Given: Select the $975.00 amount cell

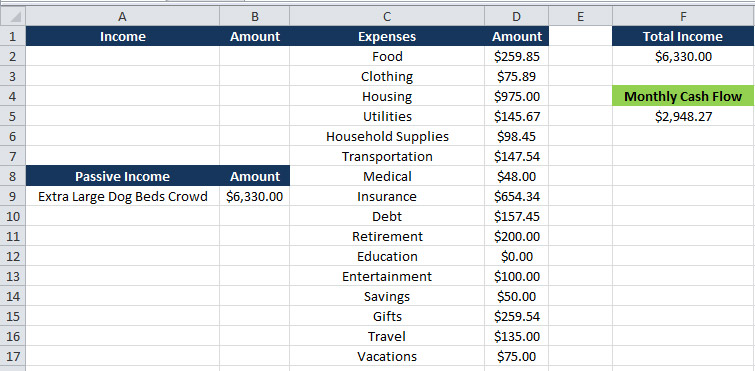Looking at the screenshot, I should (517, 96).
